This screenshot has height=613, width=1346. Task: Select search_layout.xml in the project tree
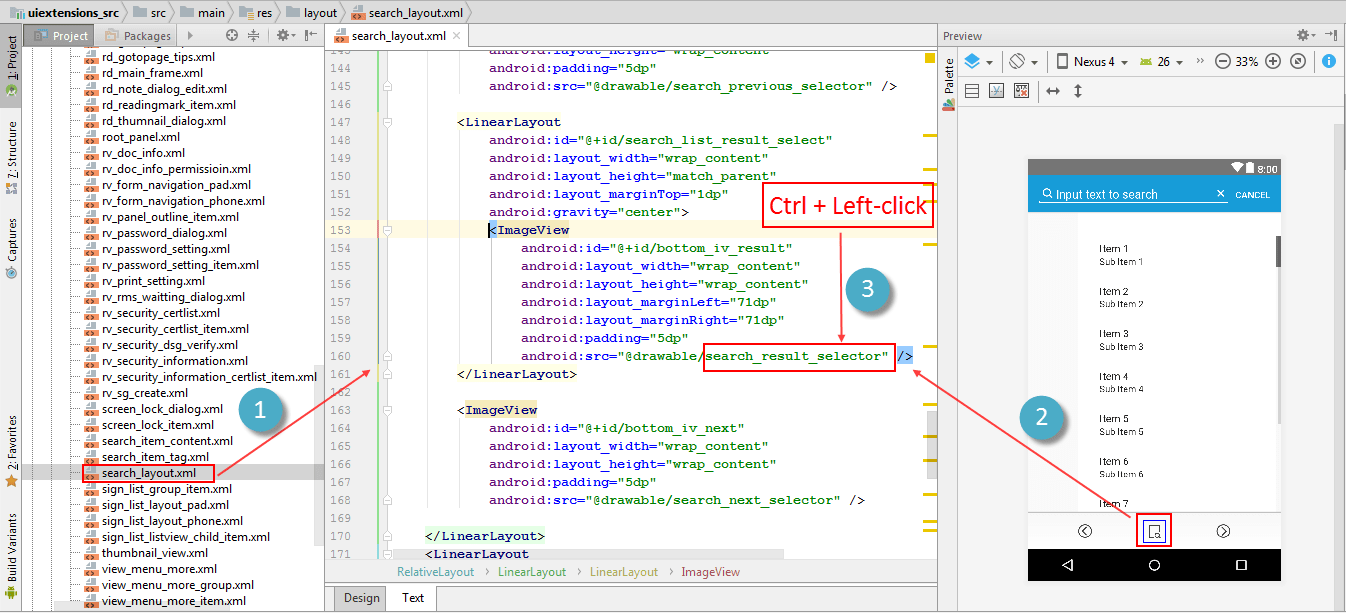click(x=149, y=473)
